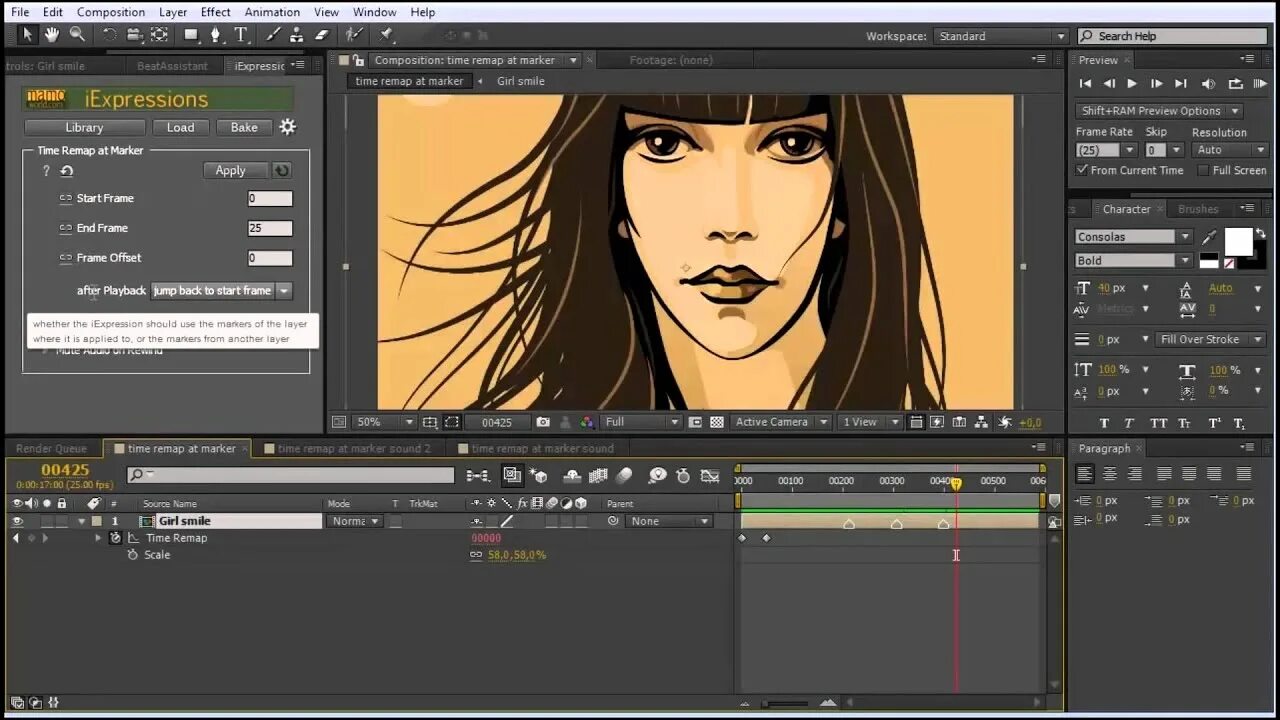Click the End Frame input field

point(270,228)
